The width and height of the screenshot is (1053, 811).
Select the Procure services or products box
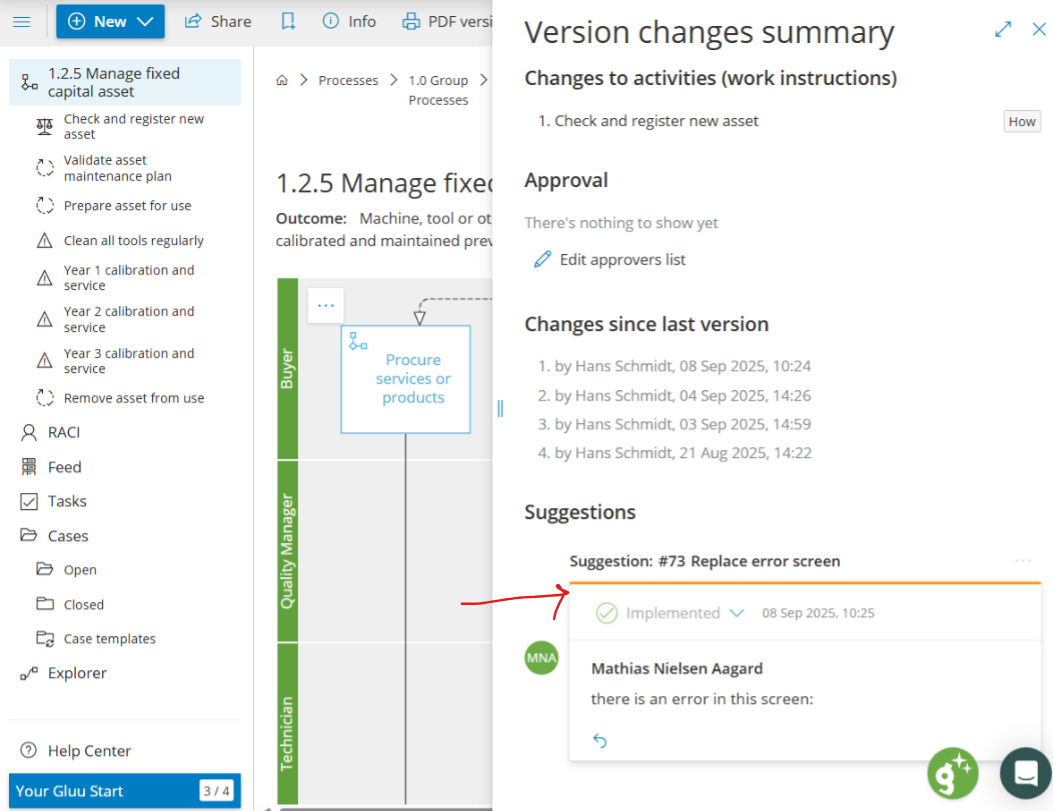click(x=406, y=379)
